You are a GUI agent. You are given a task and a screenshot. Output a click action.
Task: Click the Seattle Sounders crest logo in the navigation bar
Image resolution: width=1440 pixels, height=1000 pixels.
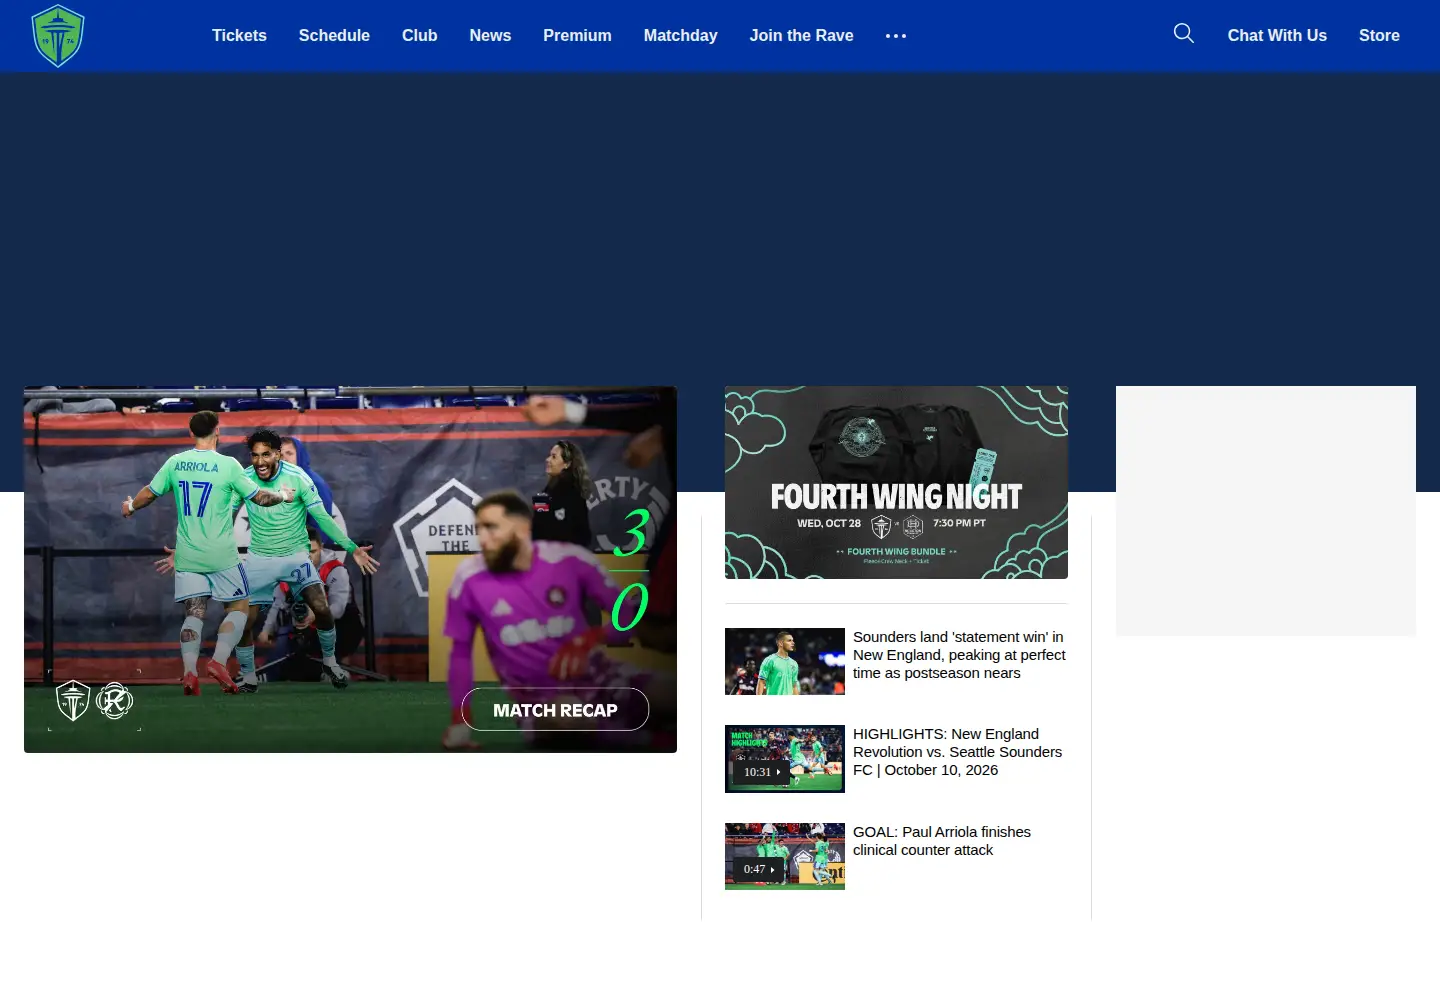coord(58,36)
